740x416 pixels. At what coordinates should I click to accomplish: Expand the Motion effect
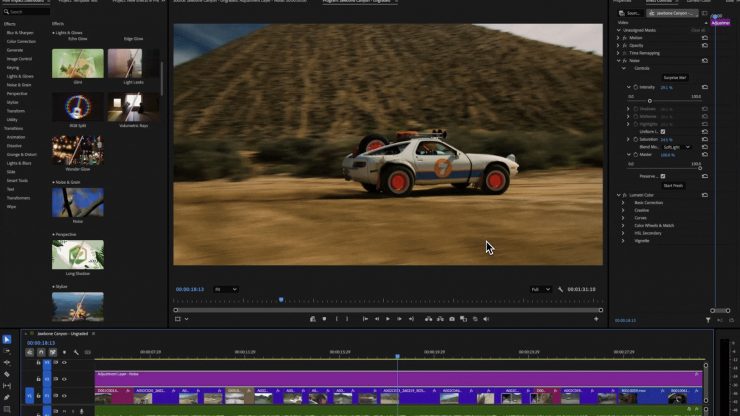point(618,38)
